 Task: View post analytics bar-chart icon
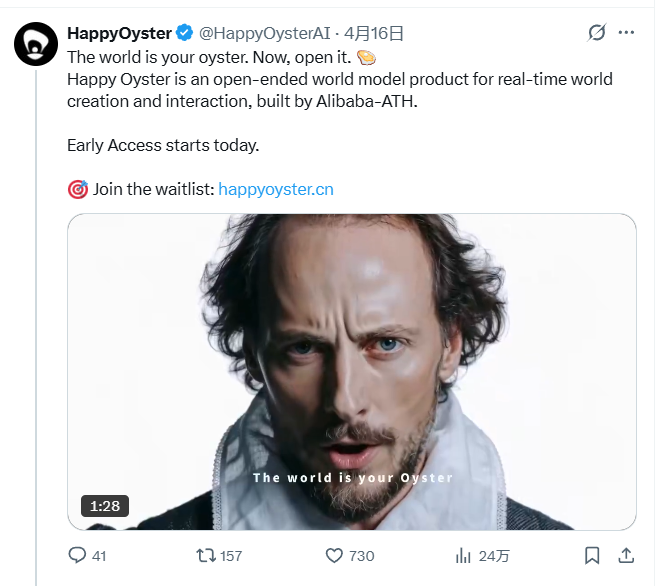[x=463, y=555]
